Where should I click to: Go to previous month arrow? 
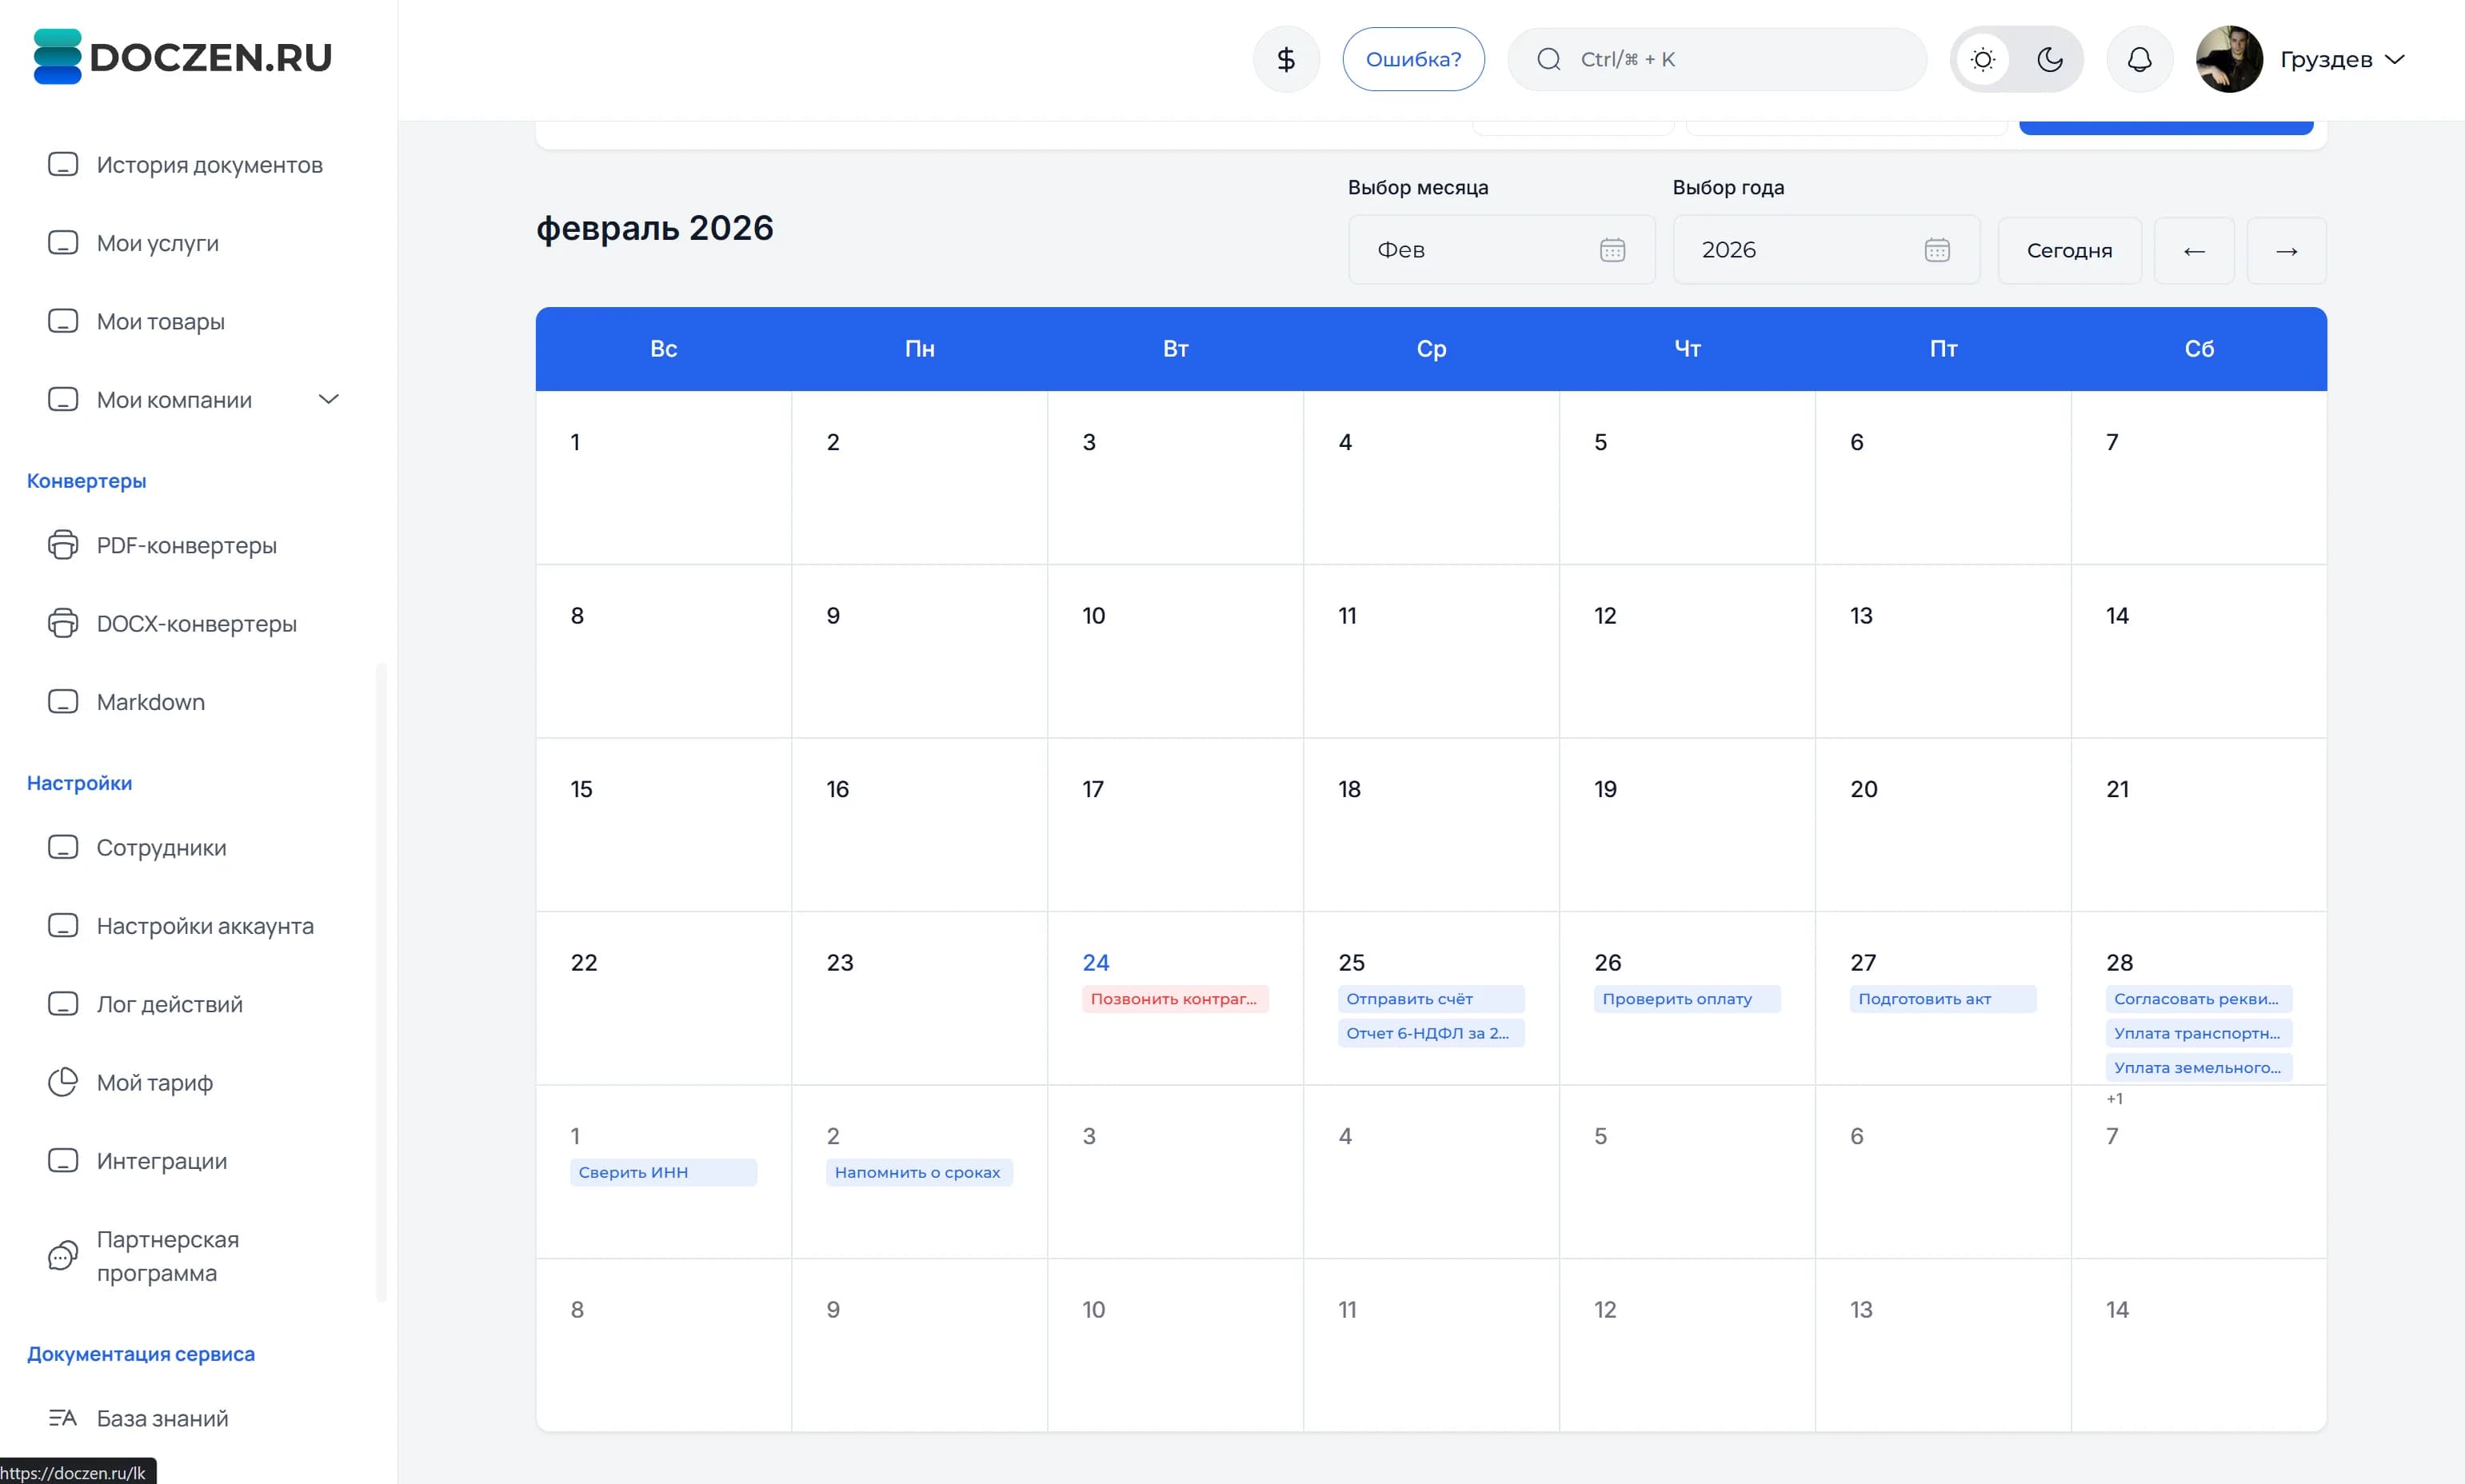tap(2194, 250)
